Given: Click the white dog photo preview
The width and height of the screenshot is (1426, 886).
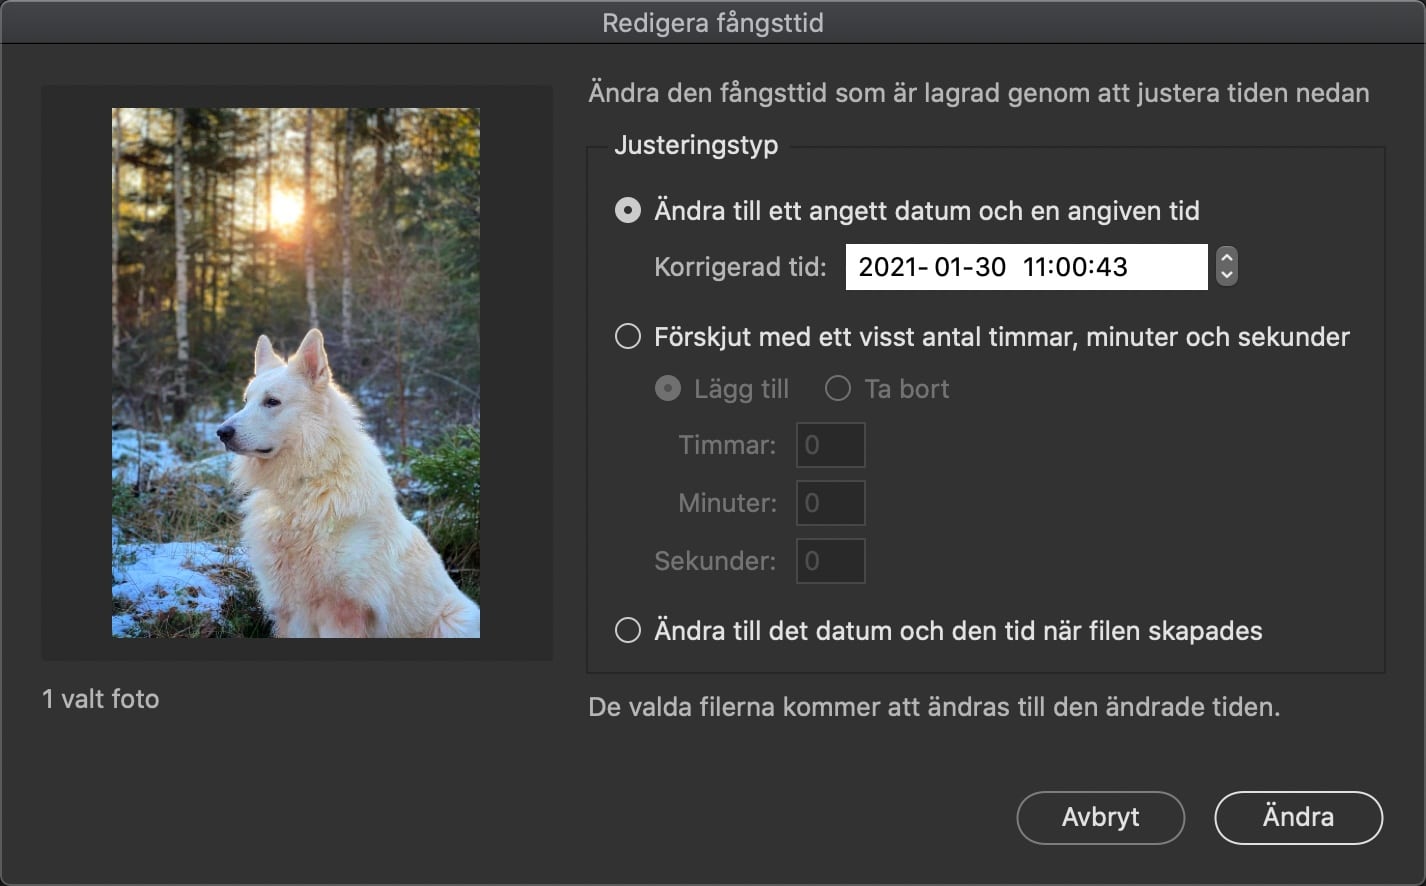Looking at the screenshot, I should point(296,373).
